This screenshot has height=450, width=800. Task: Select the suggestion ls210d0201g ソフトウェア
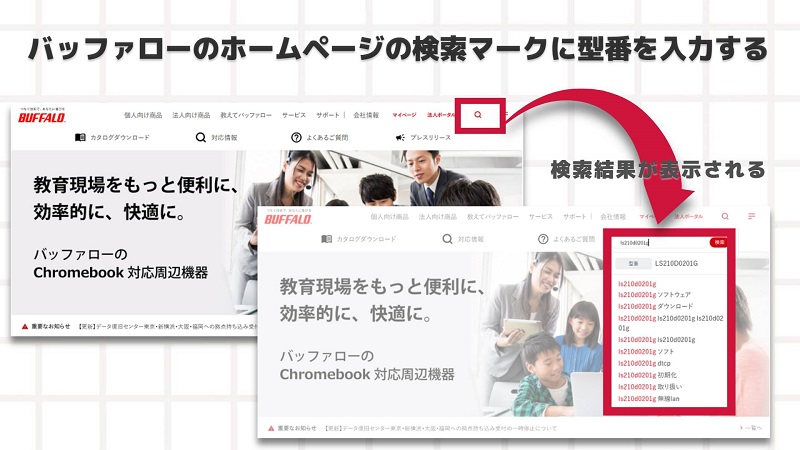[654, 295]
